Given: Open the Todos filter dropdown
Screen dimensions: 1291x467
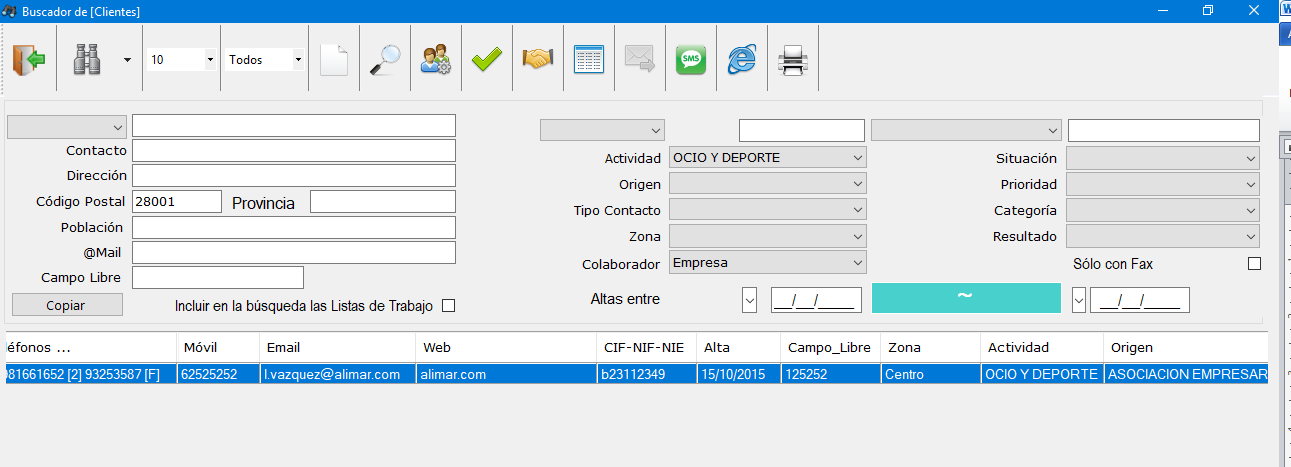Looking at the screenshot, I should click(x=298, y=60).
